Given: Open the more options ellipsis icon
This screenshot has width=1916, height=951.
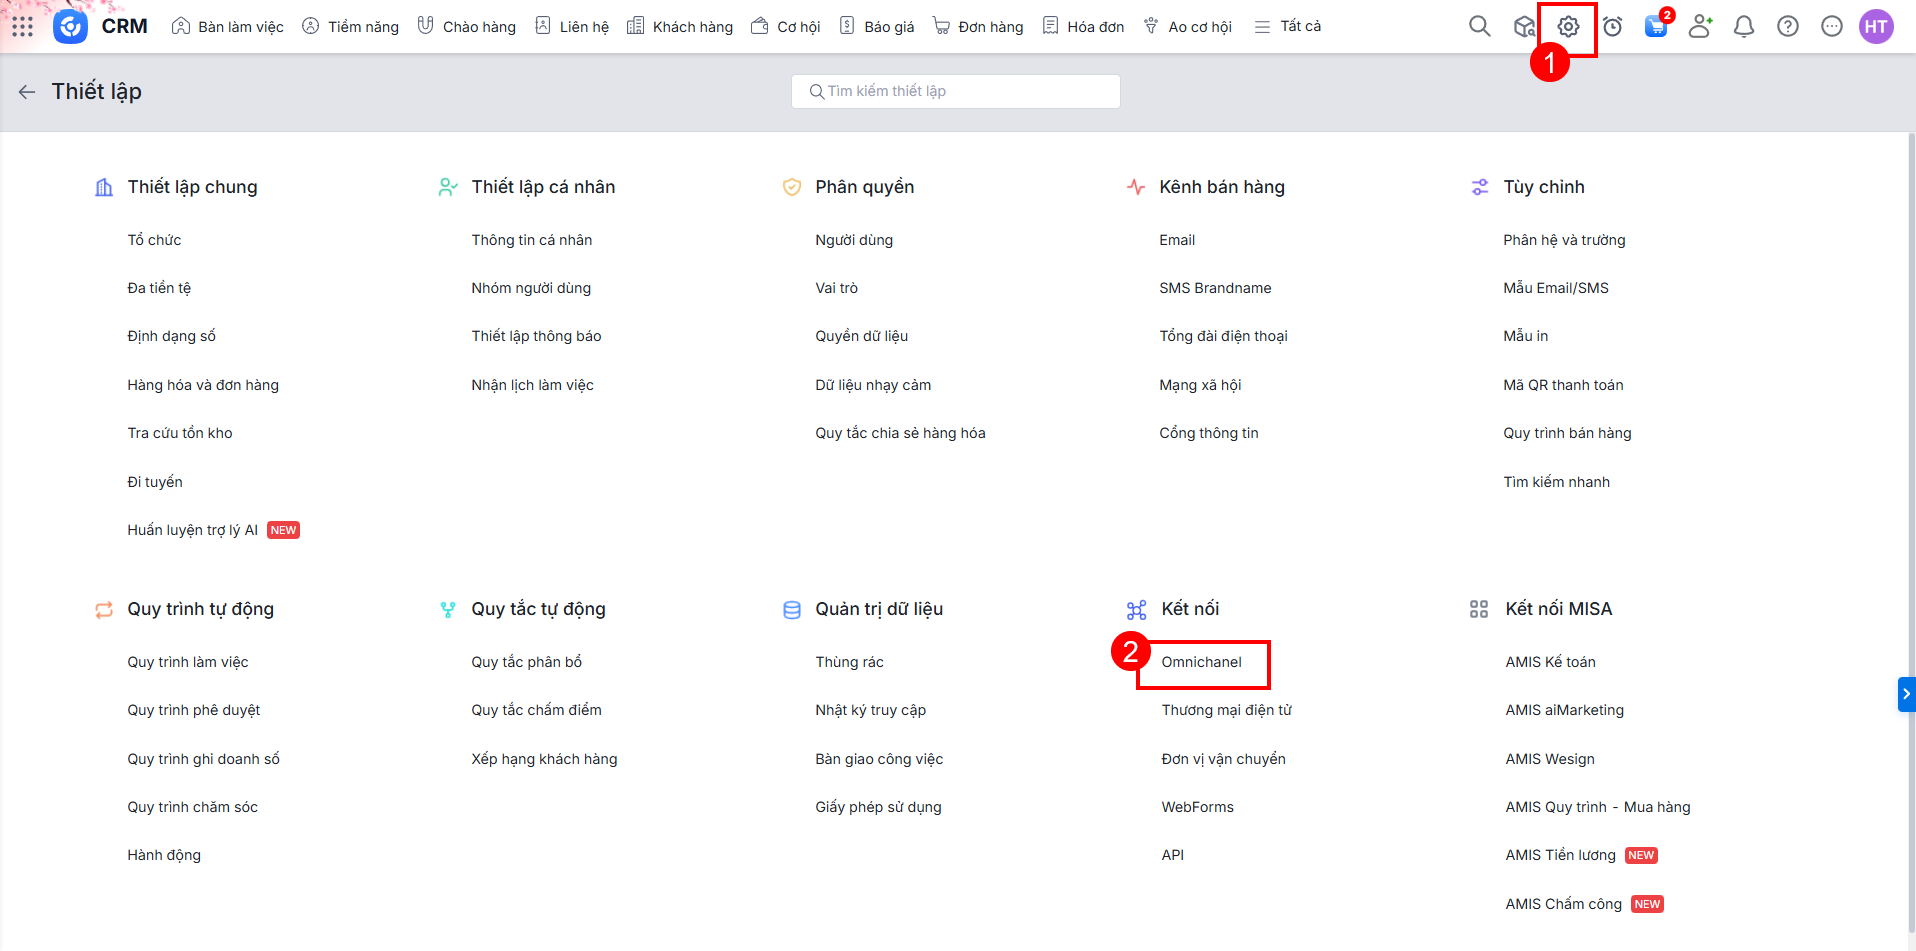Looking at the screenshot, I should 1831,27.
